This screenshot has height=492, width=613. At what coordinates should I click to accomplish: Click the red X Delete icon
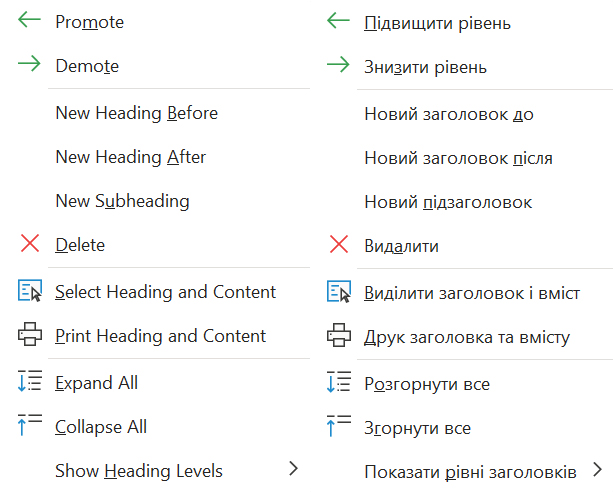(30, 244)
